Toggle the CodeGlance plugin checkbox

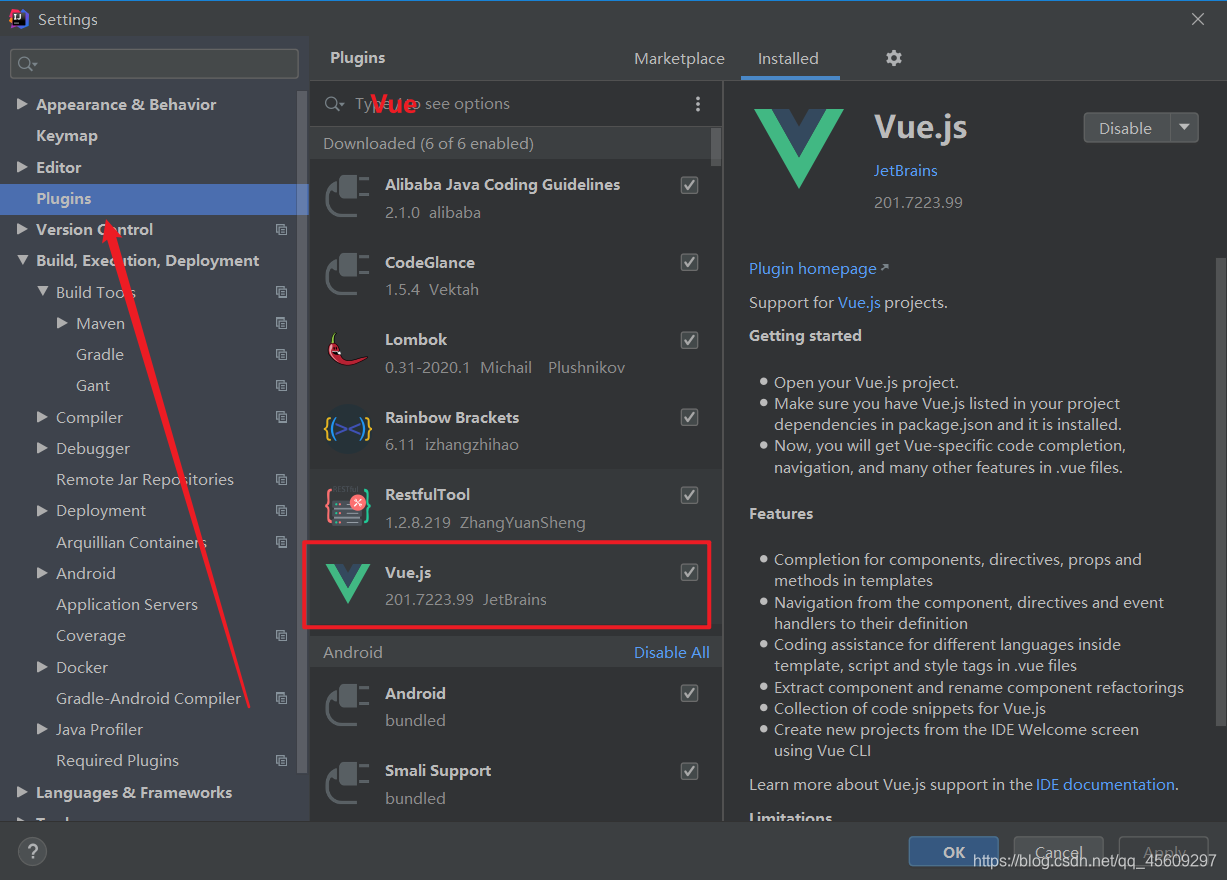[689, 262]
